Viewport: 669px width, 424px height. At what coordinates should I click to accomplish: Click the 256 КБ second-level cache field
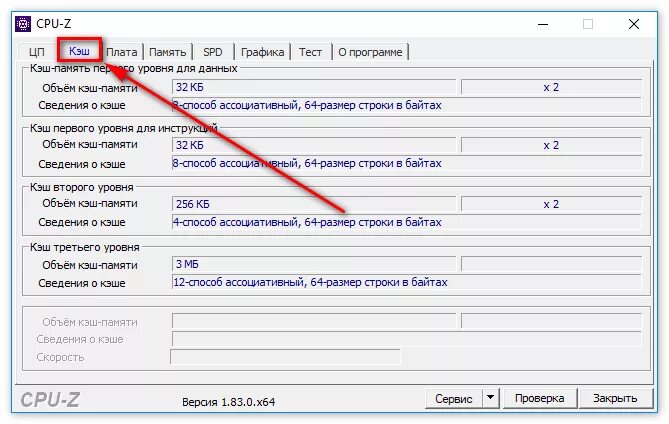314,204
